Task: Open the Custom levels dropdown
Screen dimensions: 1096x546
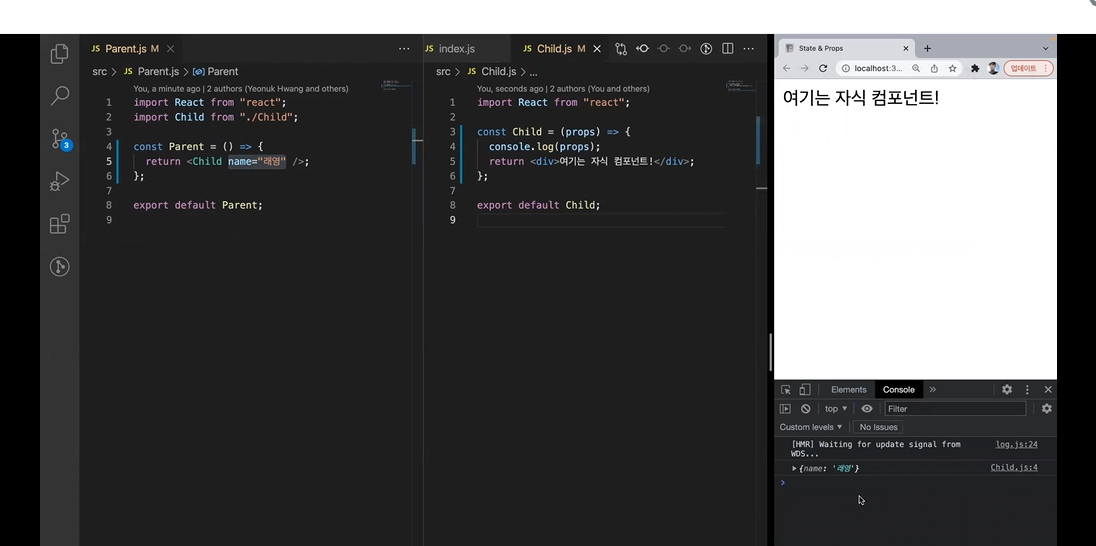Action: 811,426
